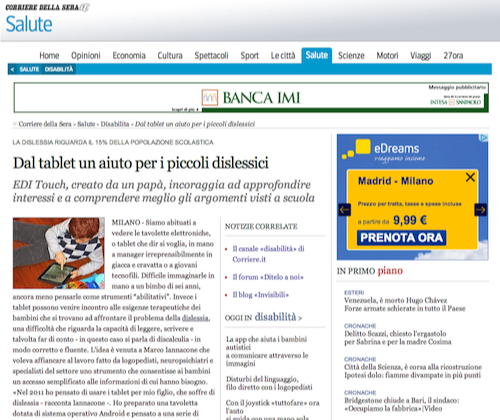This screenshot has width=500, height=420.
Task: Open the 27ora section
Action: (x=453, y=55)
